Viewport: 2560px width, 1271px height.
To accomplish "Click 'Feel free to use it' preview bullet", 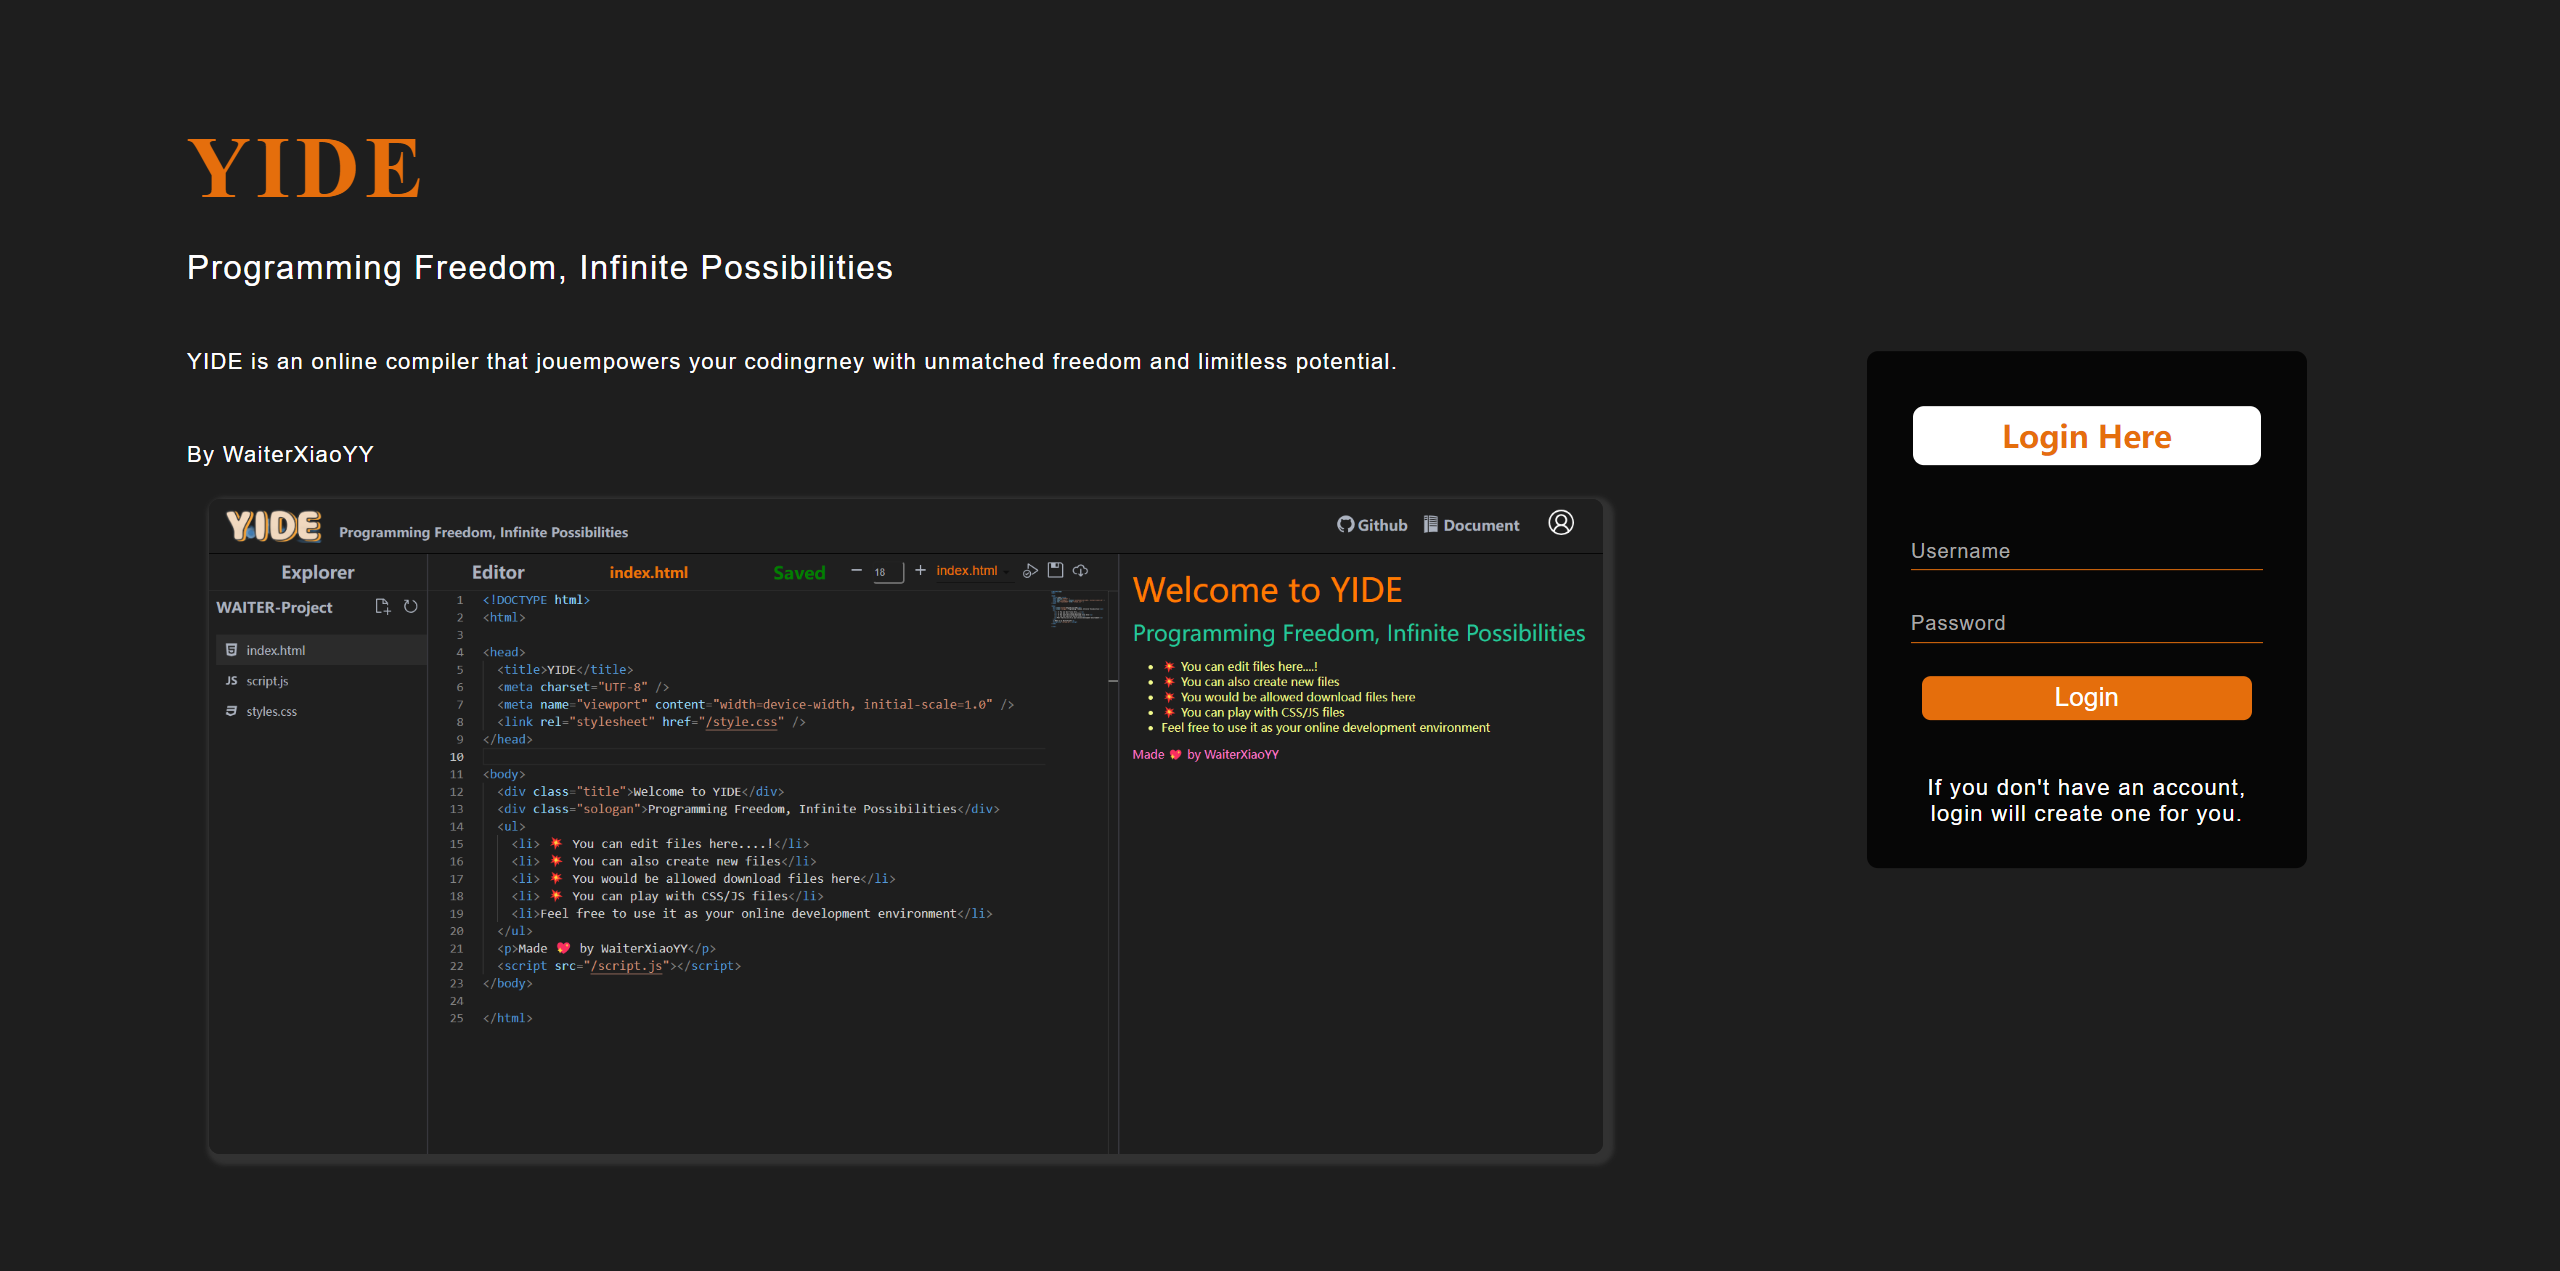I will pos(1325,728).
